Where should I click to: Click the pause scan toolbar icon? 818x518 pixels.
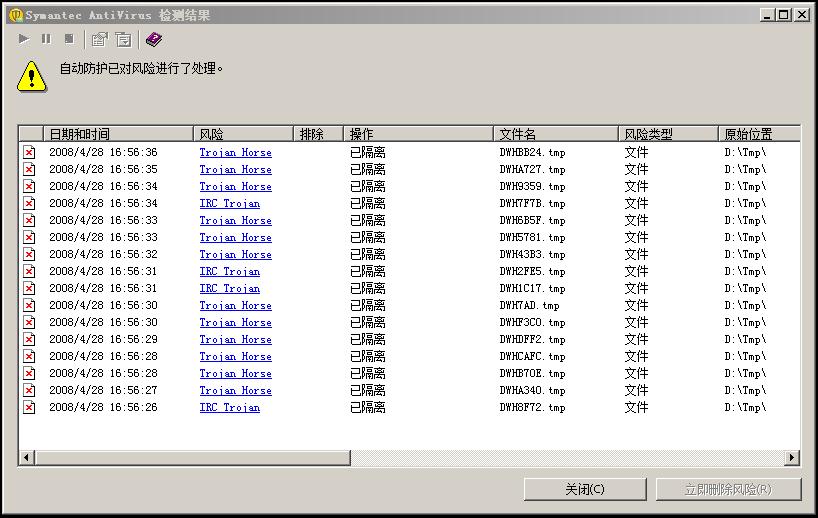click(x=46, y=39)
